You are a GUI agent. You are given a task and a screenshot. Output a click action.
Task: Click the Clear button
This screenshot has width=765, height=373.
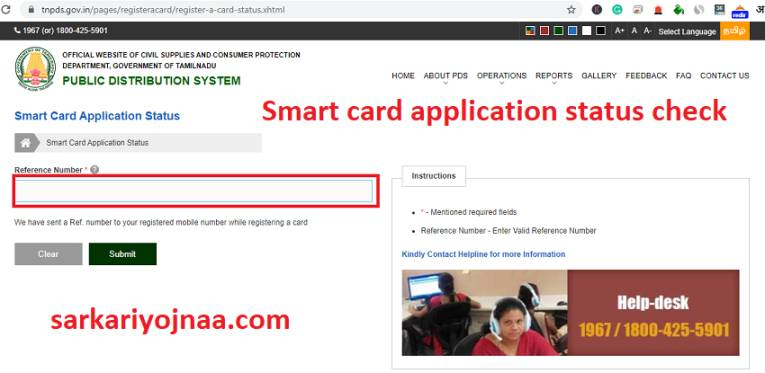click(48, 254)
